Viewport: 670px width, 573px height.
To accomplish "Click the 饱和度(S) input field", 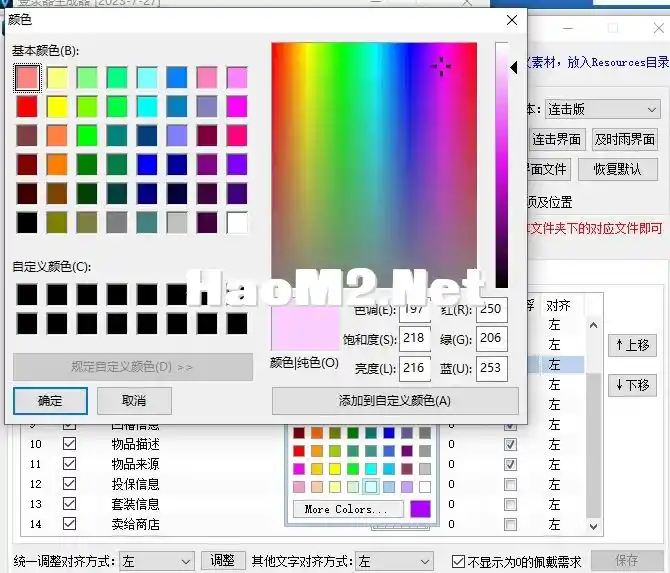I will pos(414,338).
